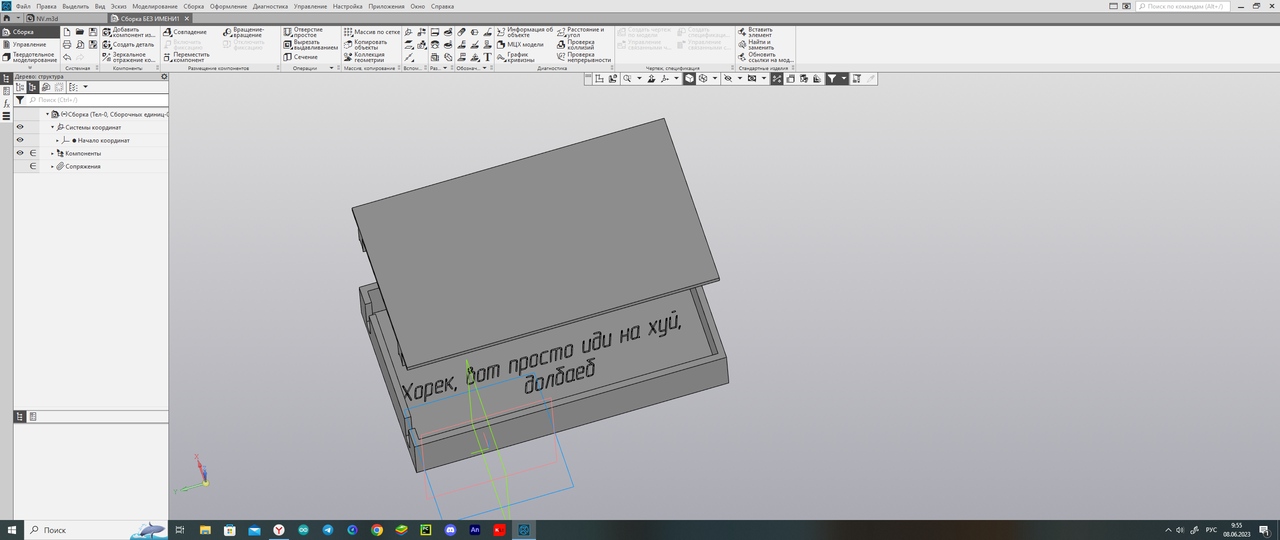
Task: Select Distance and angle measurement
Action: point(581,32)
